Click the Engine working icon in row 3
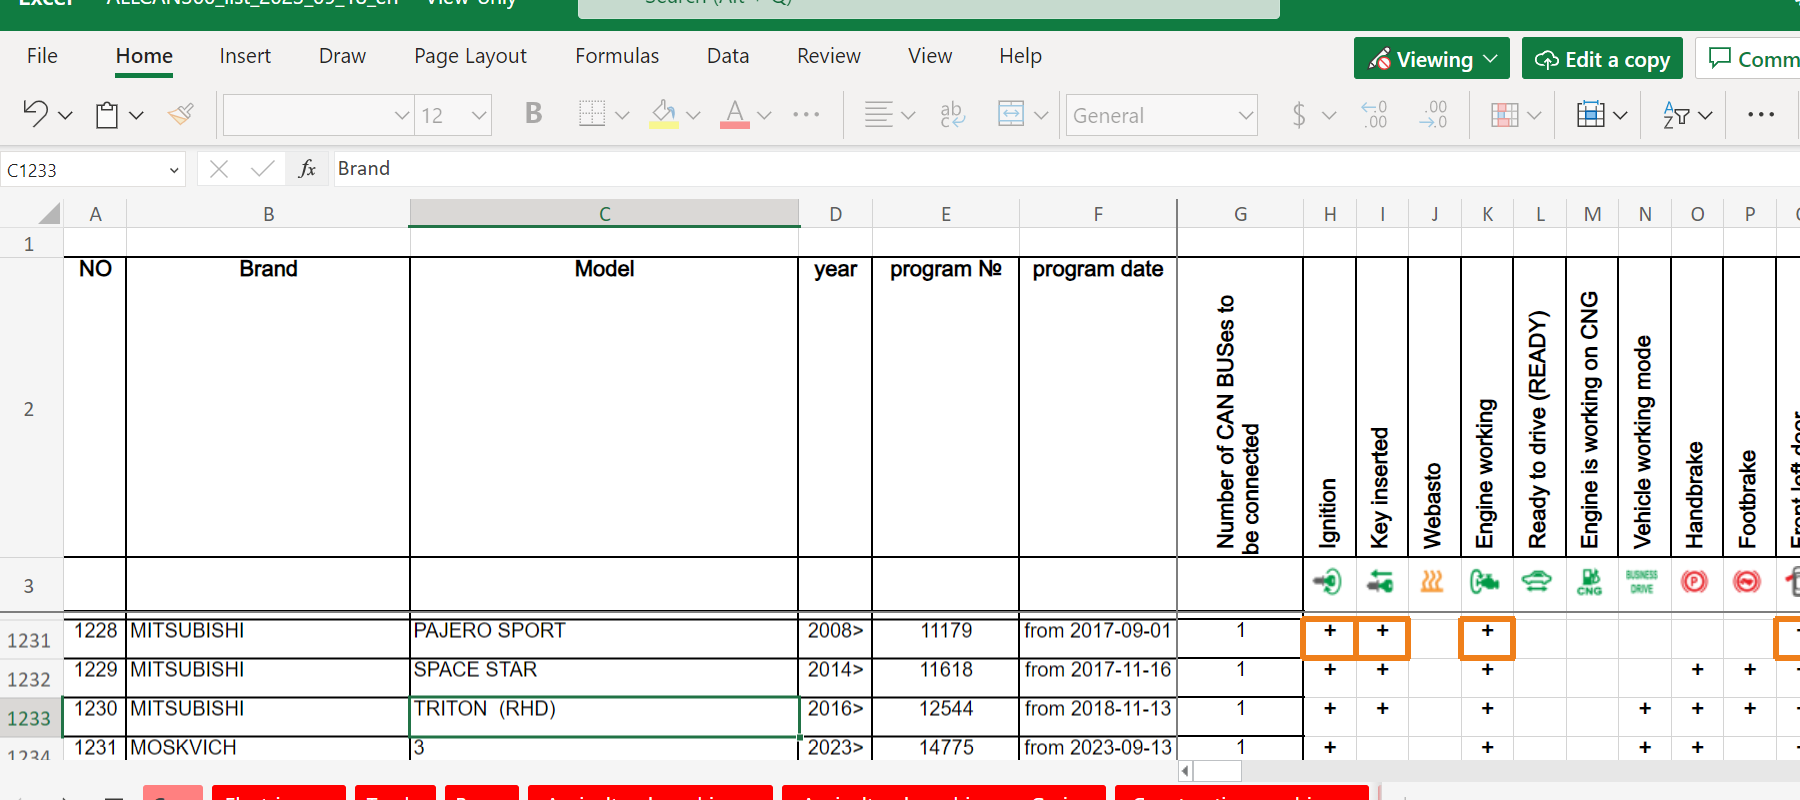The width and height of the screenshot is (1800, 800). tap(1485, 581)
